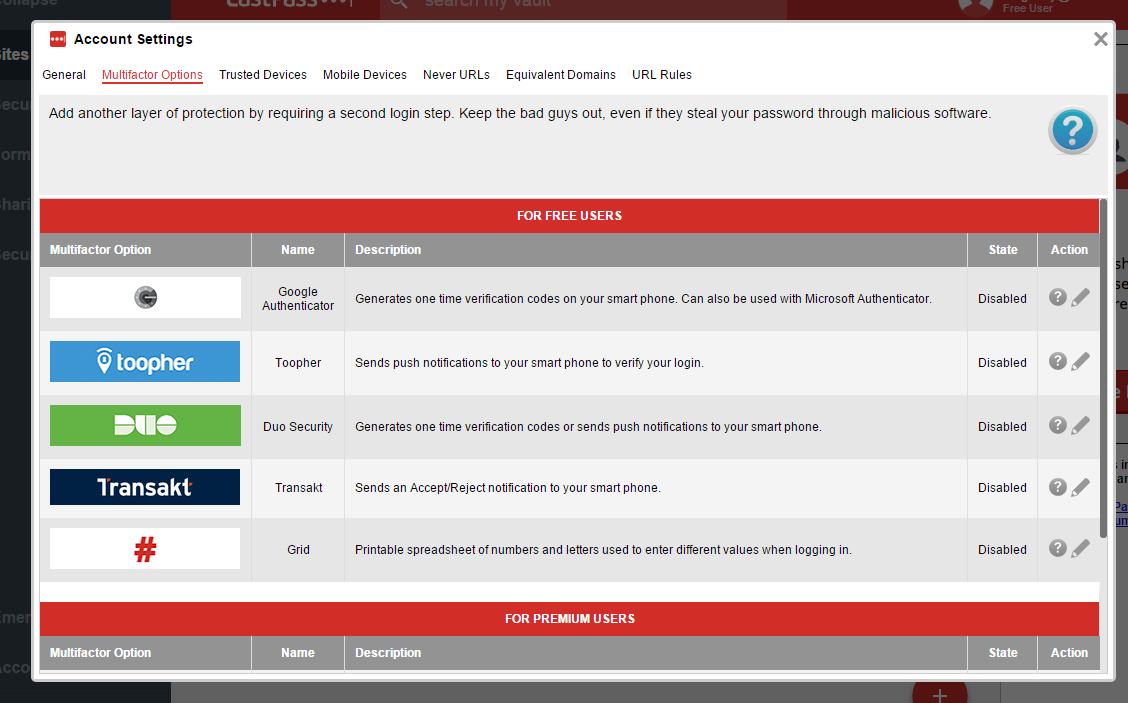
Task: Click the Toopher logo banner
Action: pyautogui.click(x=145, y=361)
